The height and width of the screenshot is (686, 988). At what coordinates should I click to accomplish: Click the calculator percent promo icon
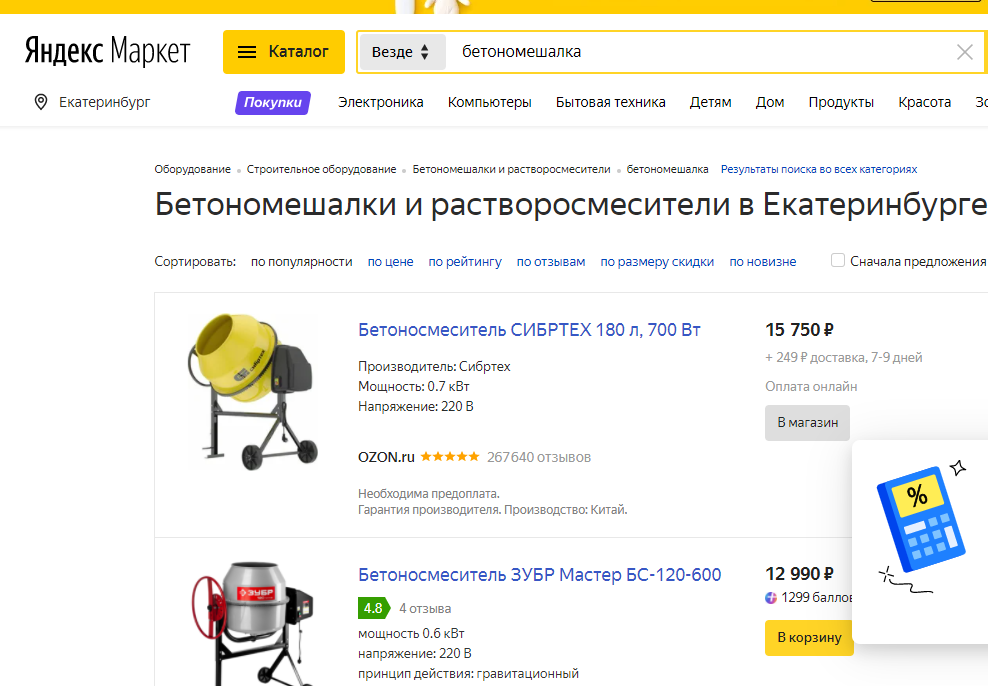pos(919,527)
